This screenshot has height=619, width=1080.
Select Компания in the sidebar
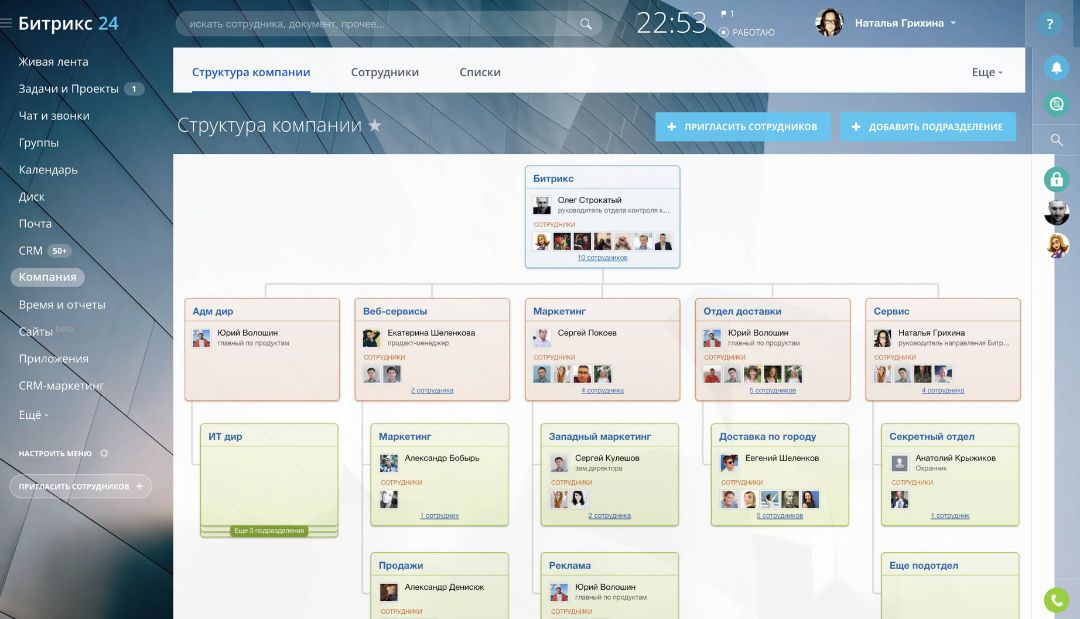[x=48, y=277]
